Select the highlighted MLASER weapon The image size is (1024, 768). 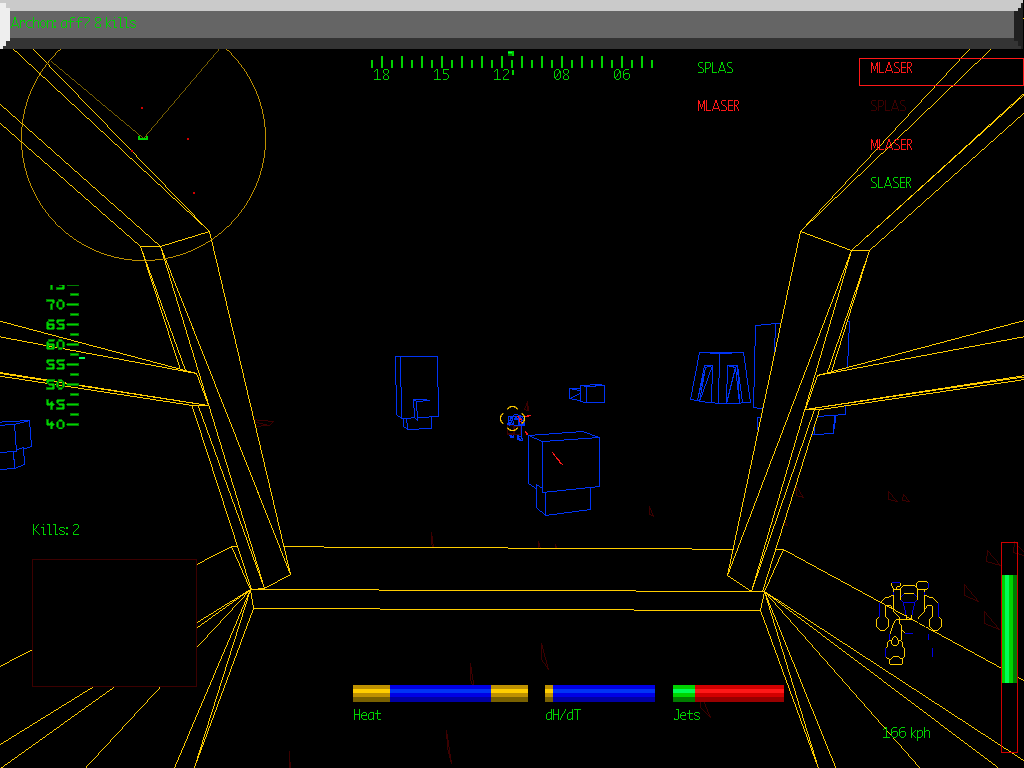[x=890, y=71]
